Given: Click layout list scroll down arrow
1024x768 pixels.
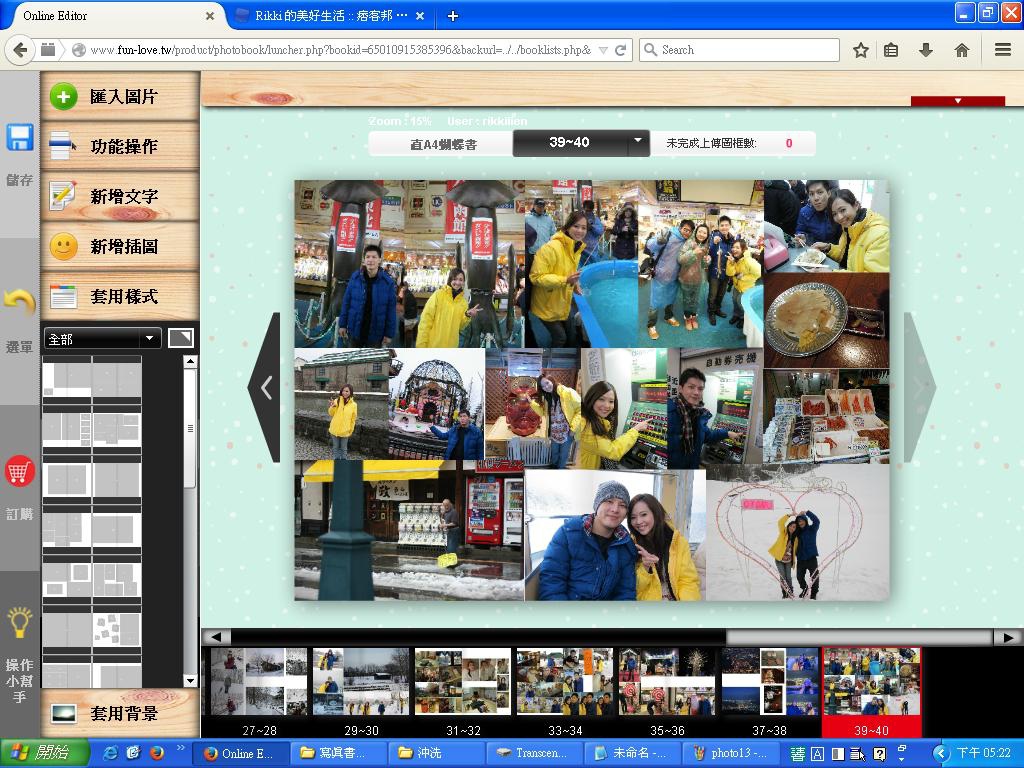Looking at the screenshot, I should point(190,680).
